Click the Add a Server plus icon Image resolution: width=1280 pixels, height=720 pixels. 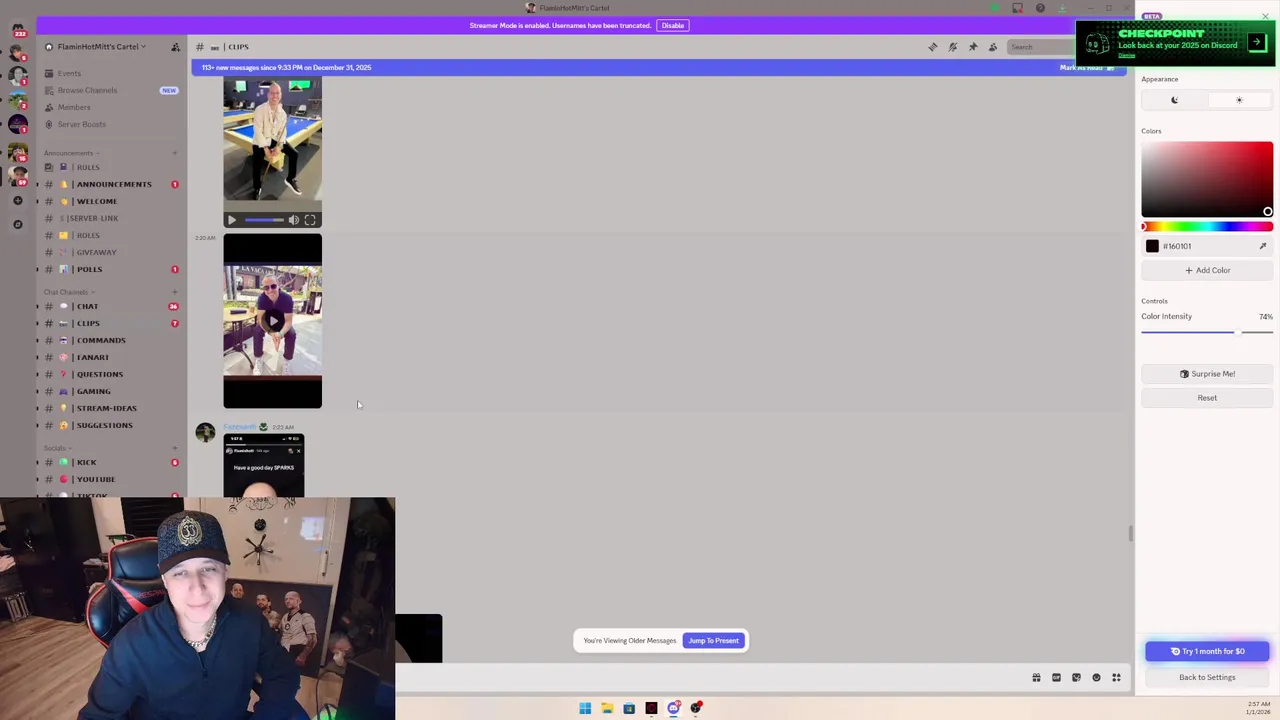click(x=17, y=201)
